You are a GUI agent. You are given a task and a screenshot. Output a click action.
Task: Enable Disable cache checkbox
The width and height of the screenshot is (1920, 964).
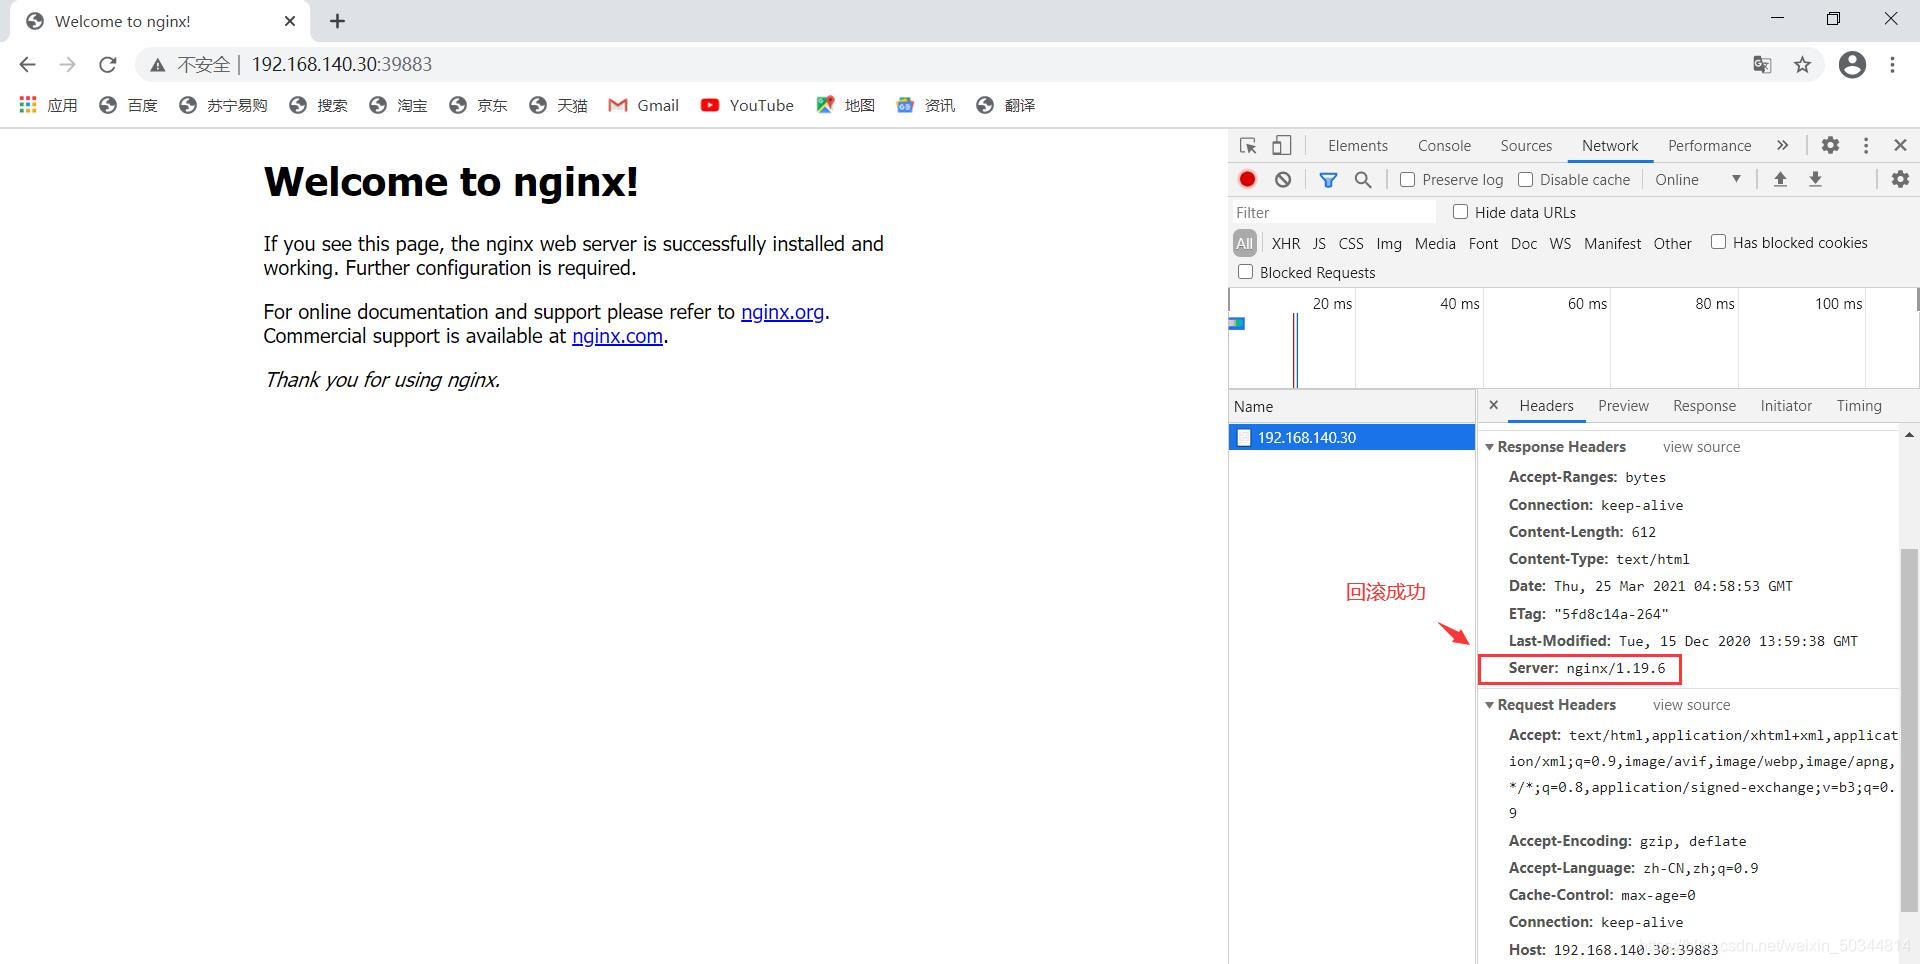(1526, 180)
